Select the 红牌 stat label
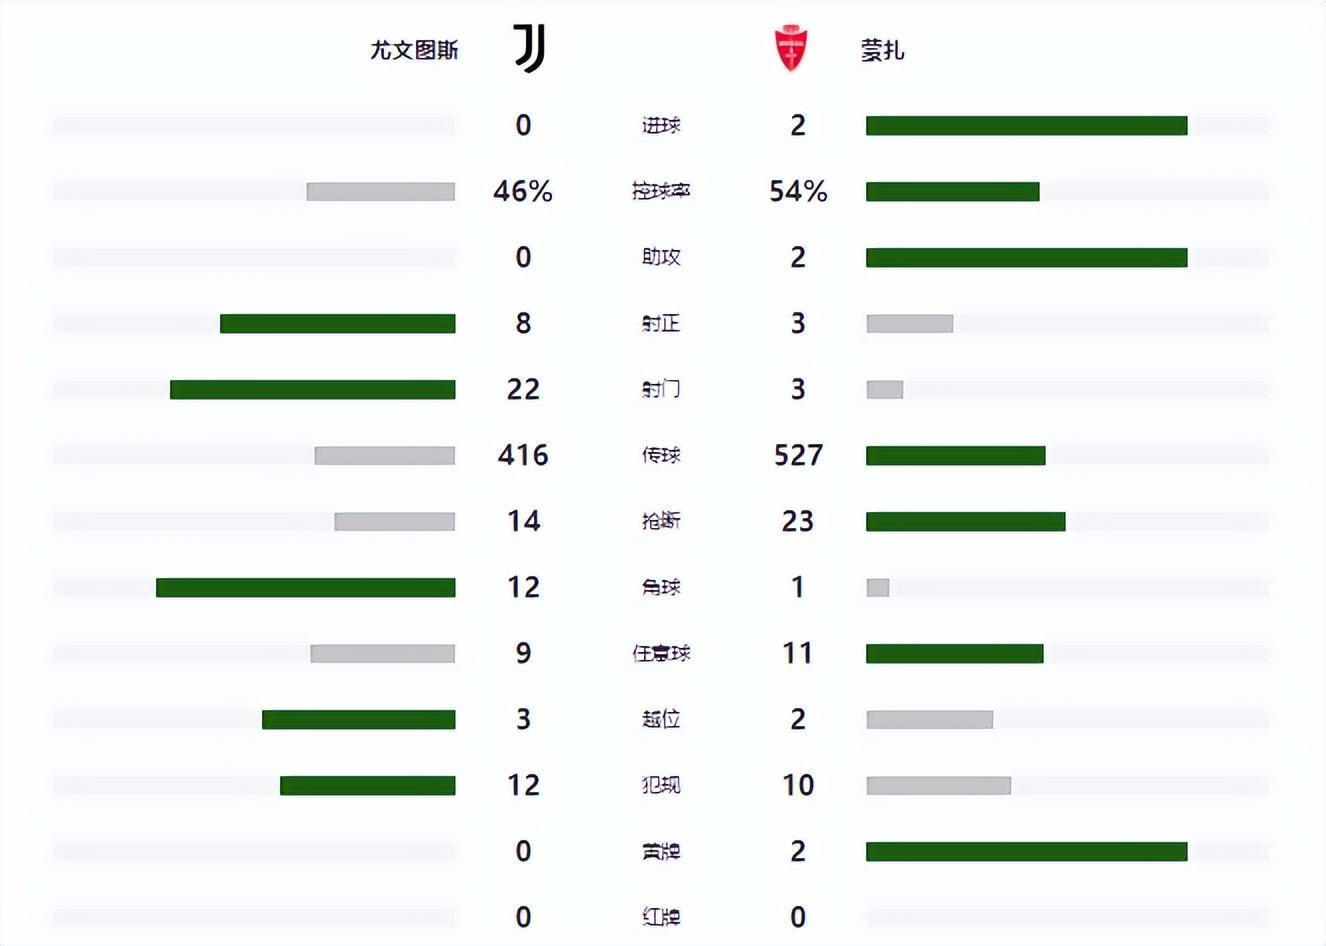Image resolution: width=1326 pixels, height=946 pixels. click(x=661, y=917)
